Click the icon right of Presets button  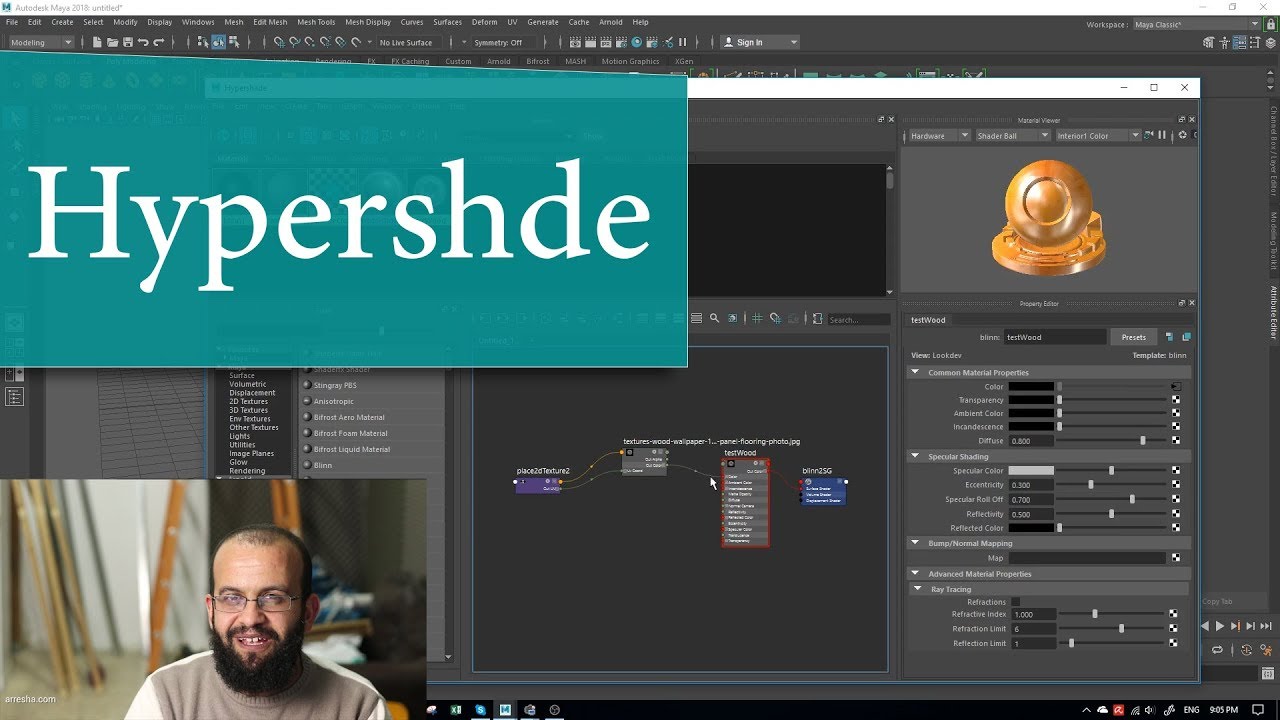click(1169, 337)
